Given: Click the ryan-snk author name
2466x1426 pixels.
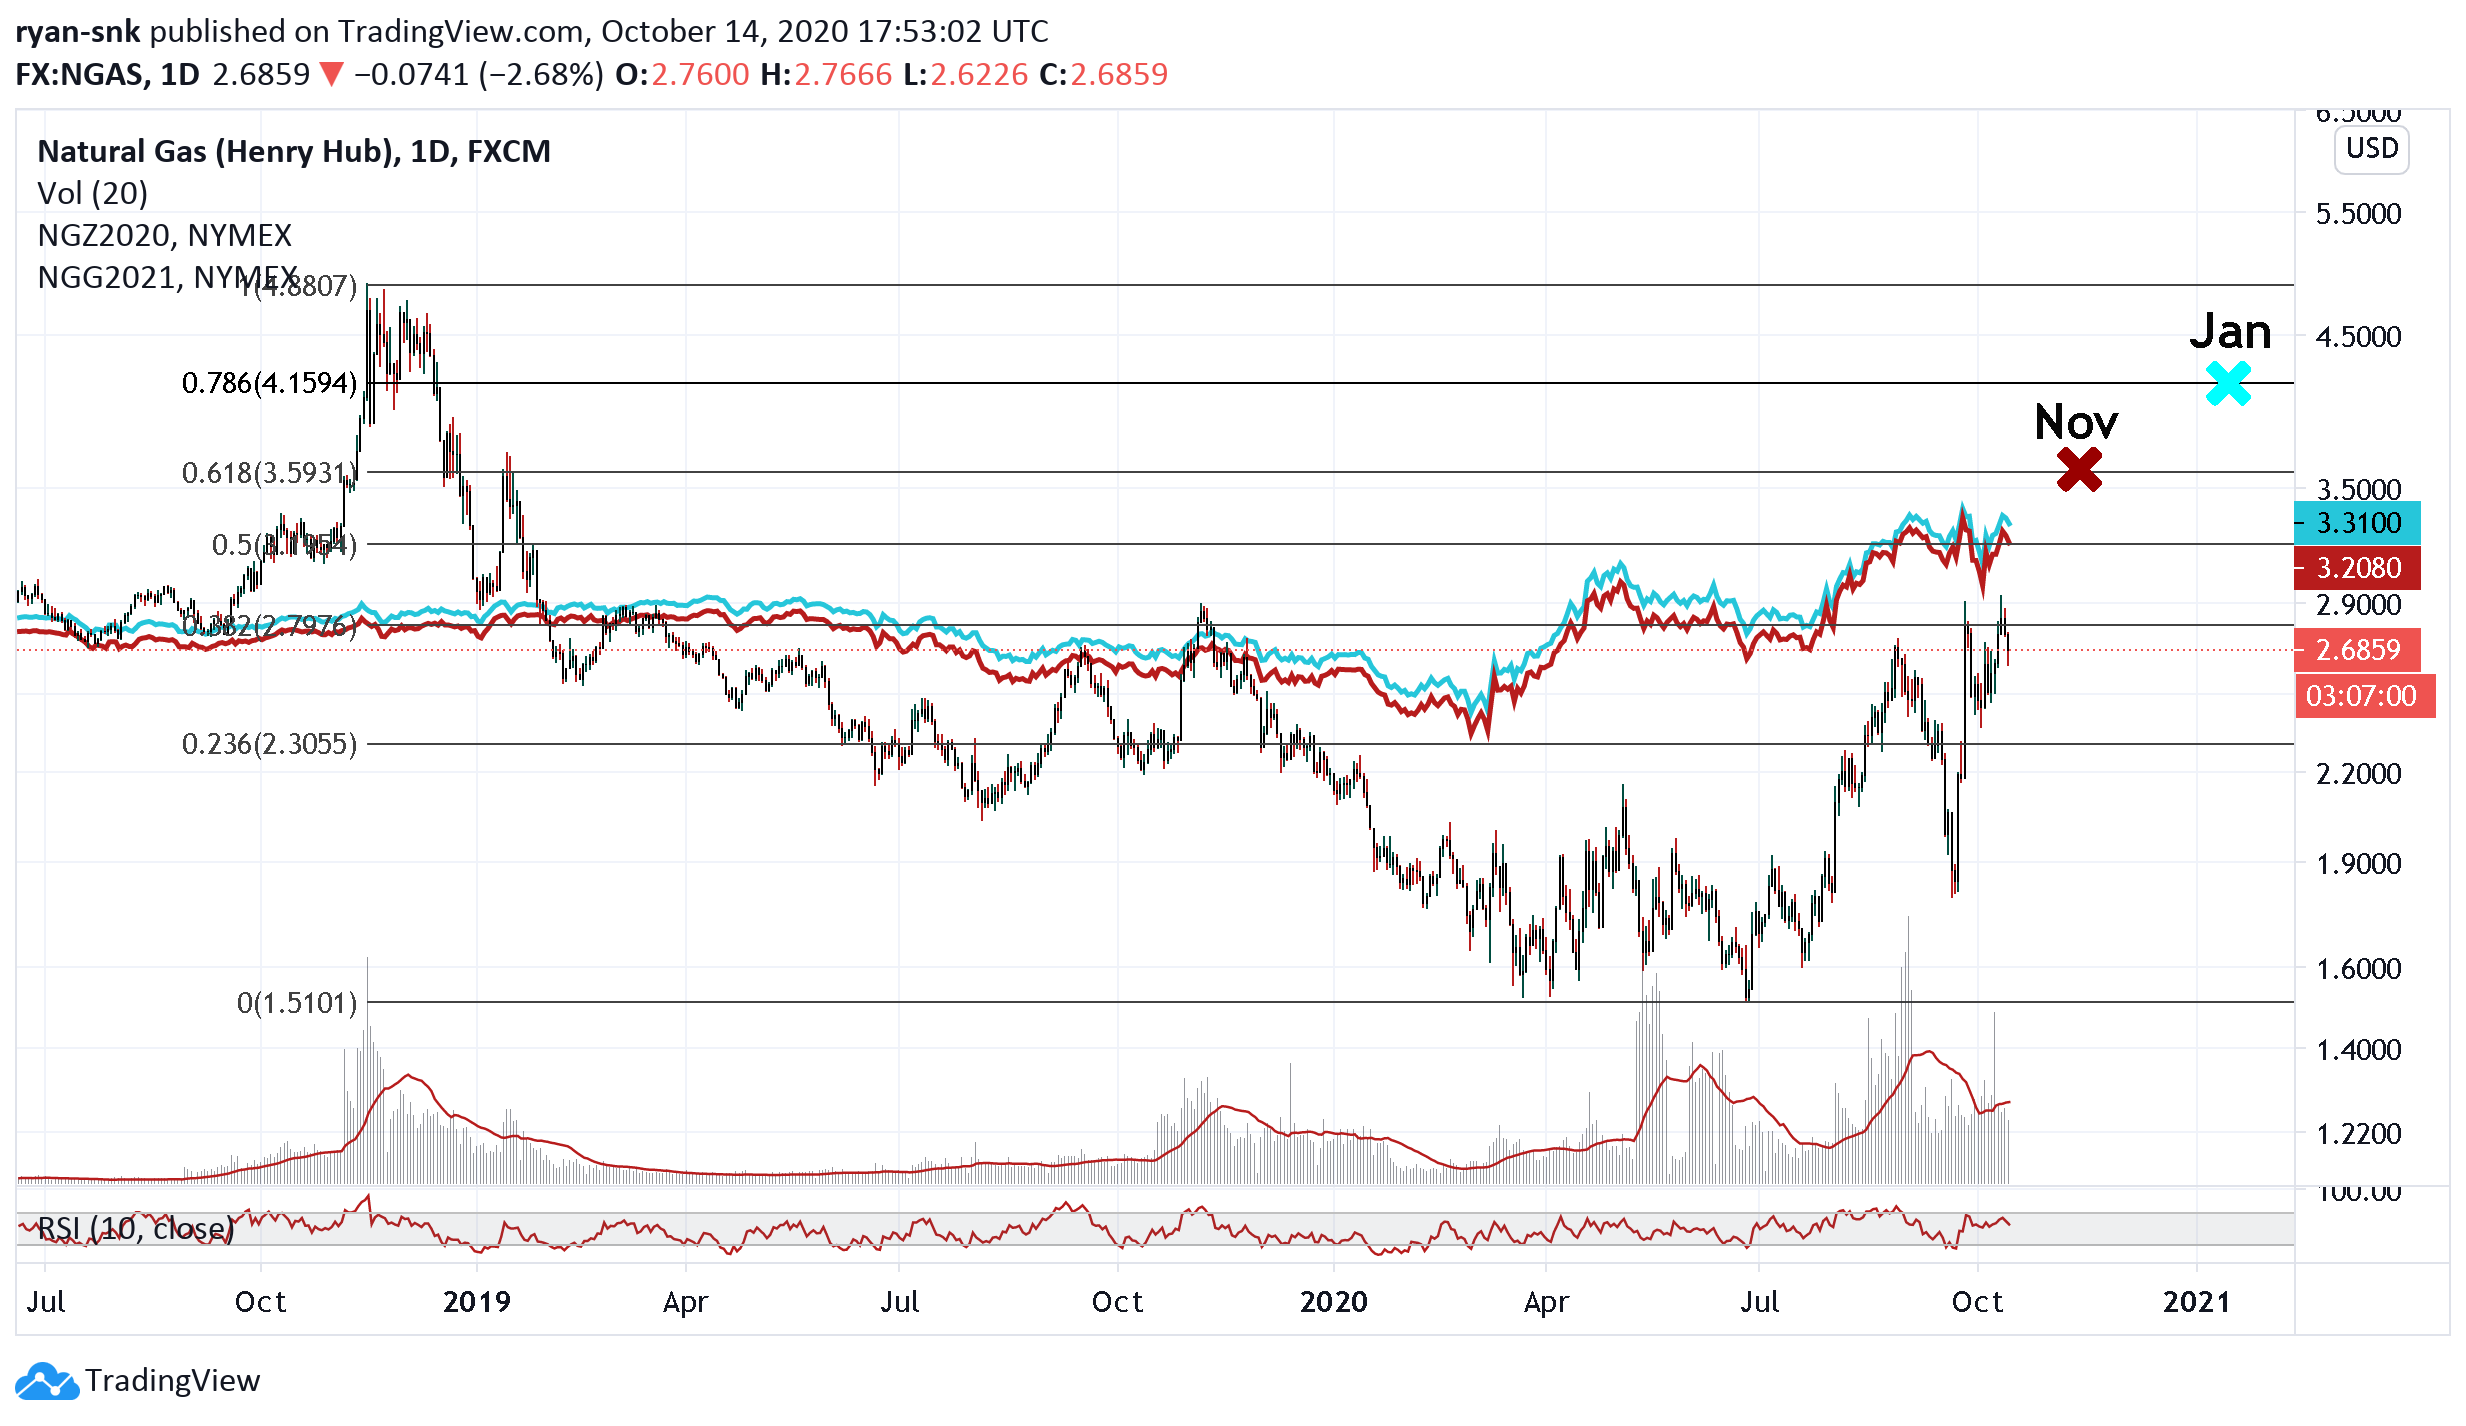Looking at the screenshot, I should pyautogui.click(x=78, y=32).
